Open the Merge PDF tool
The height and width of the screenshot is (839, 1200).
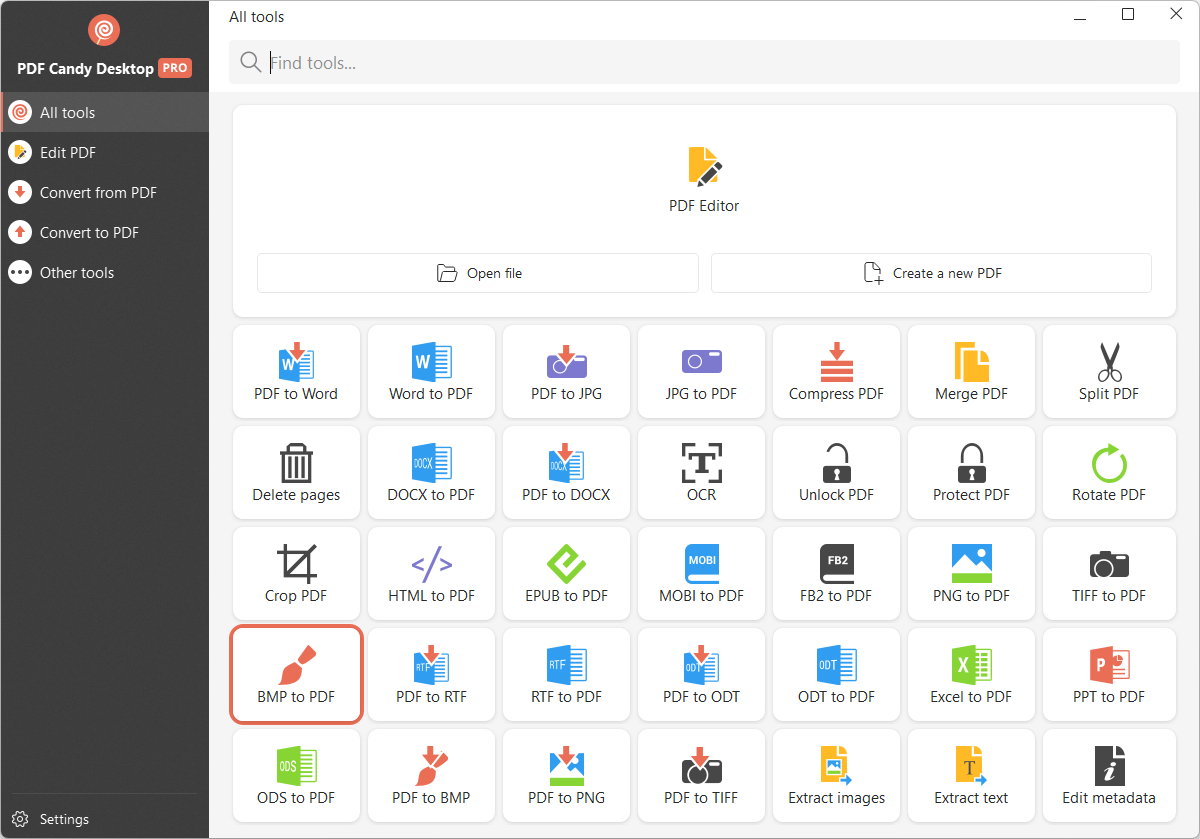[x=971, y=371]
